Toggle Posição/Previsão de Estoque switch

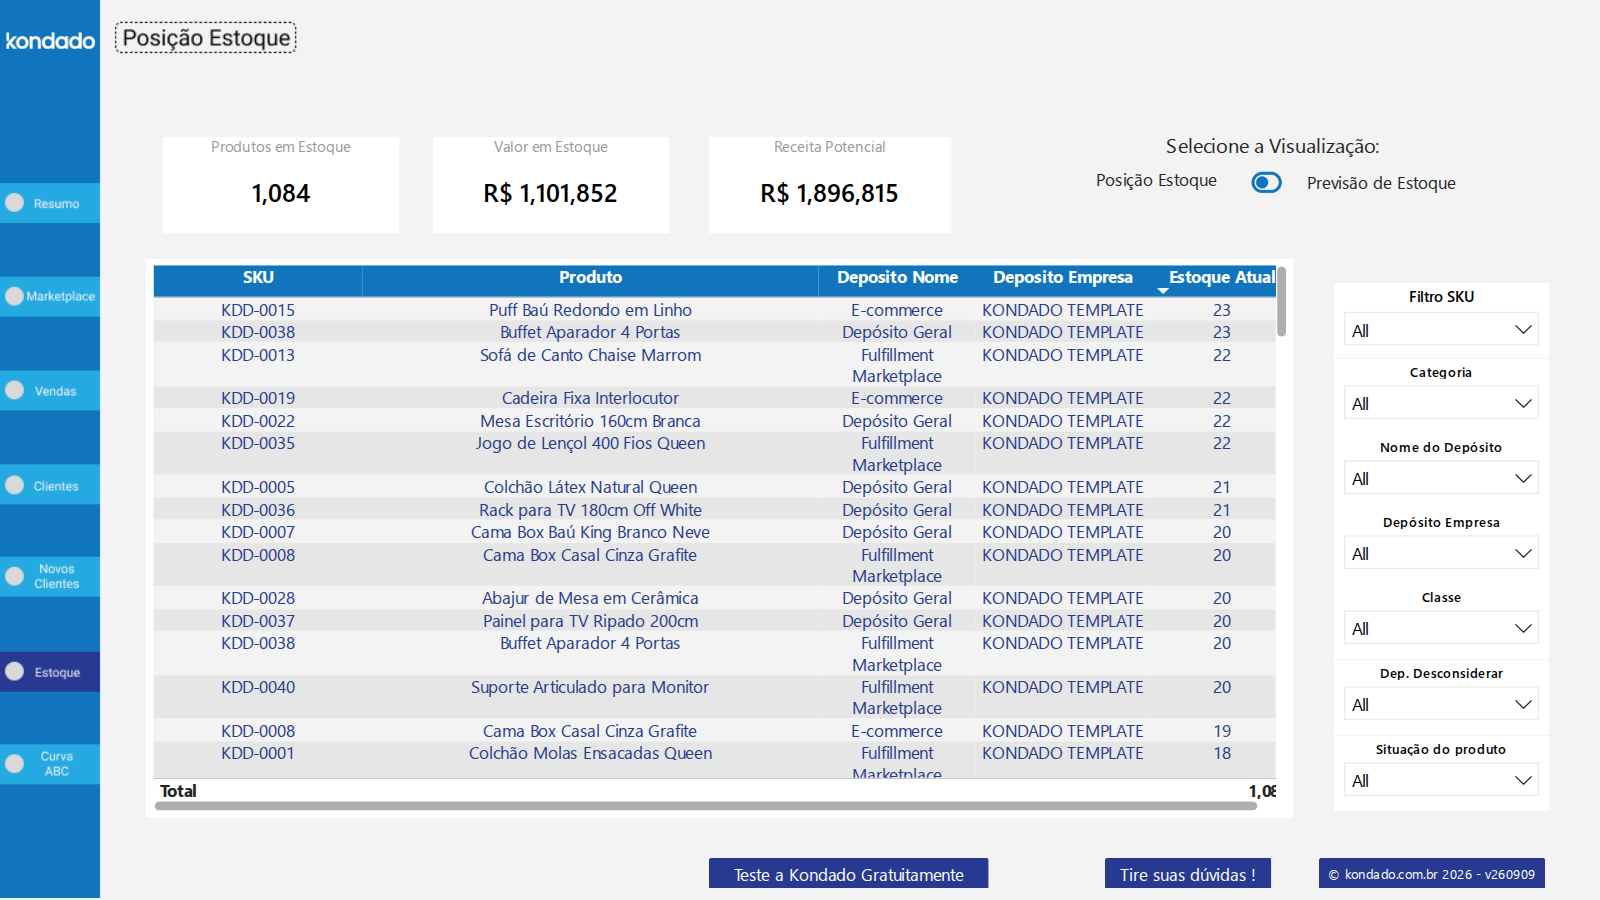[1267, 182]
